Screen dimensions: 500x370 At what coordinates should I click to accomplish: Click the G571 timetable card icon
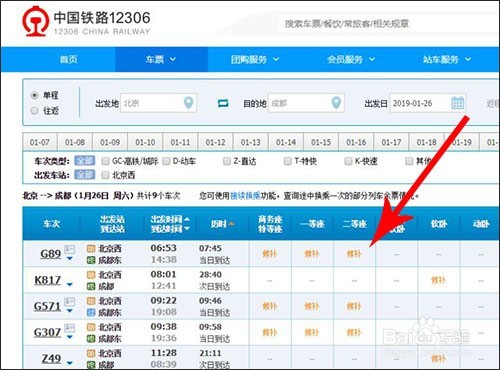coord(70,302)
